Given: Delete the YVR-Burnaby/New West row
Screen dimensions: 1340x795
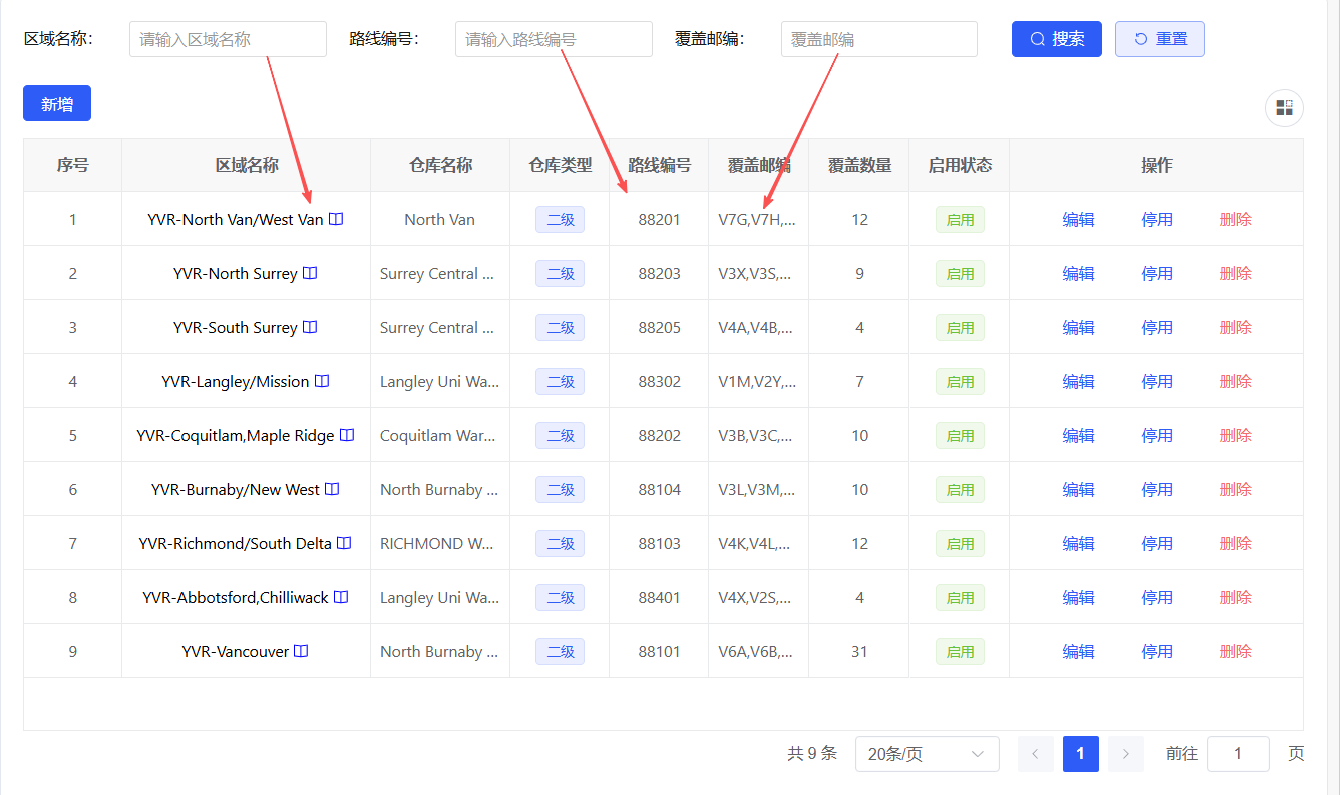Looking at the screenshot, I should pos(1236,489).
